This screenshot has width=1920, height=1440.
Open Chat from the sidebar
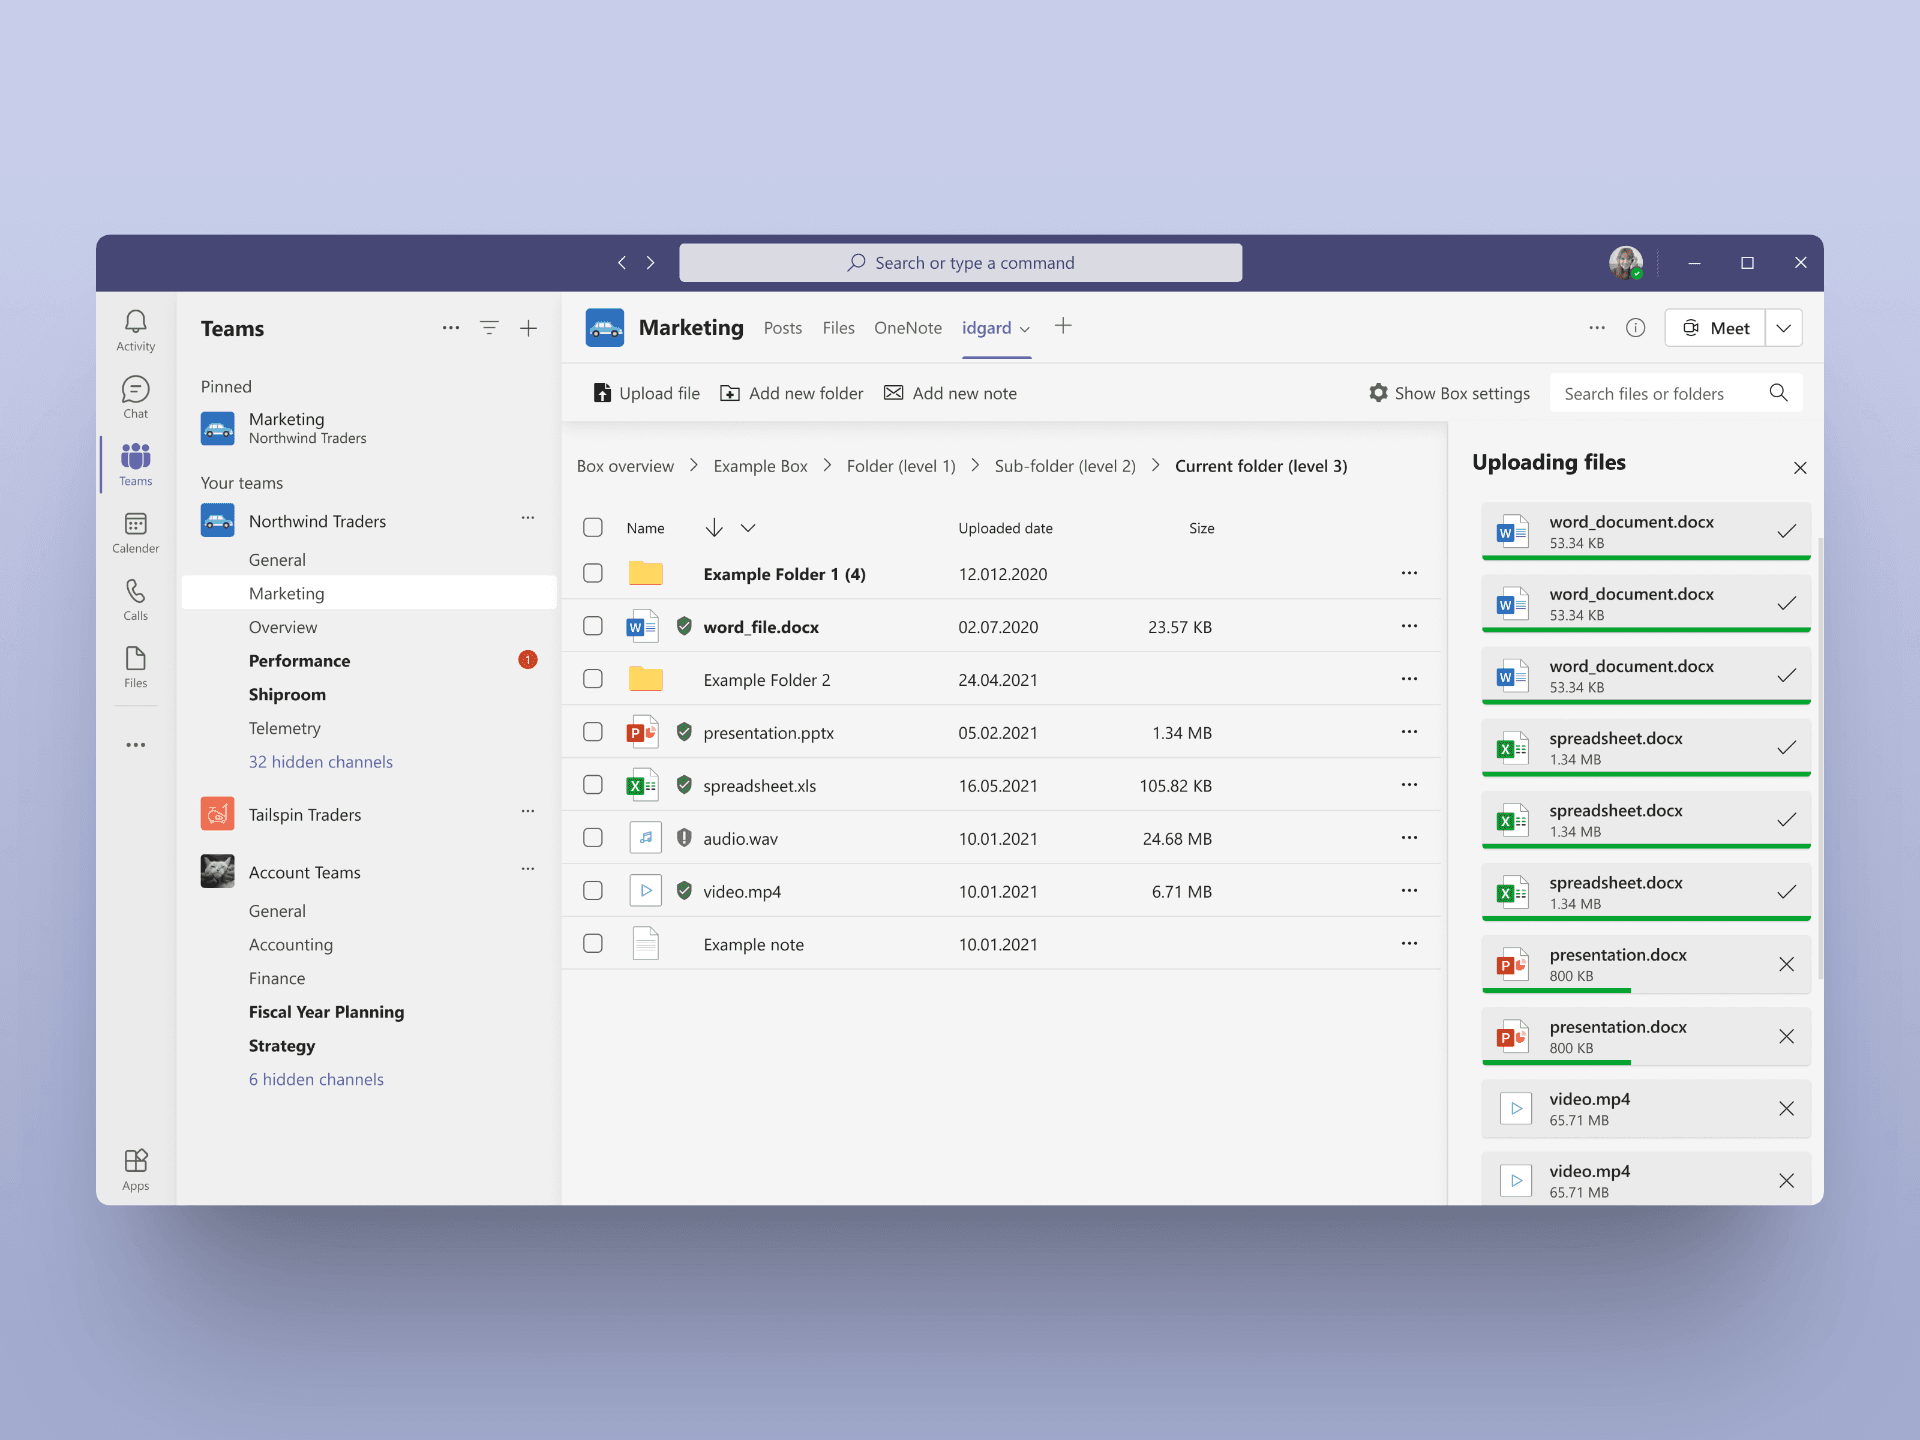[135, 390]
